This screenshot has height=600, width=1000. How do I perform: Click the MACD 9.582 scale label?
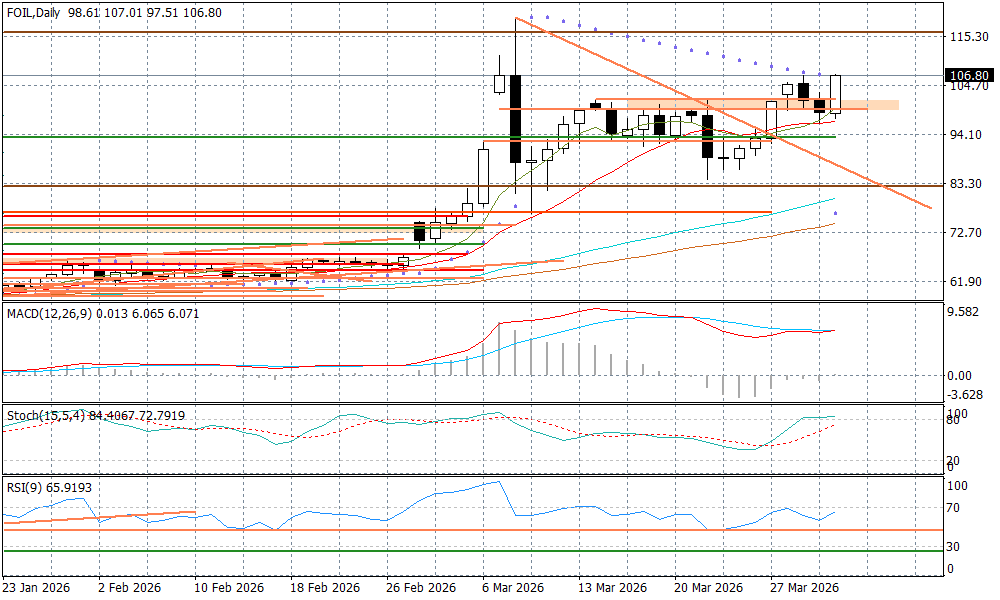click(966, 311)
